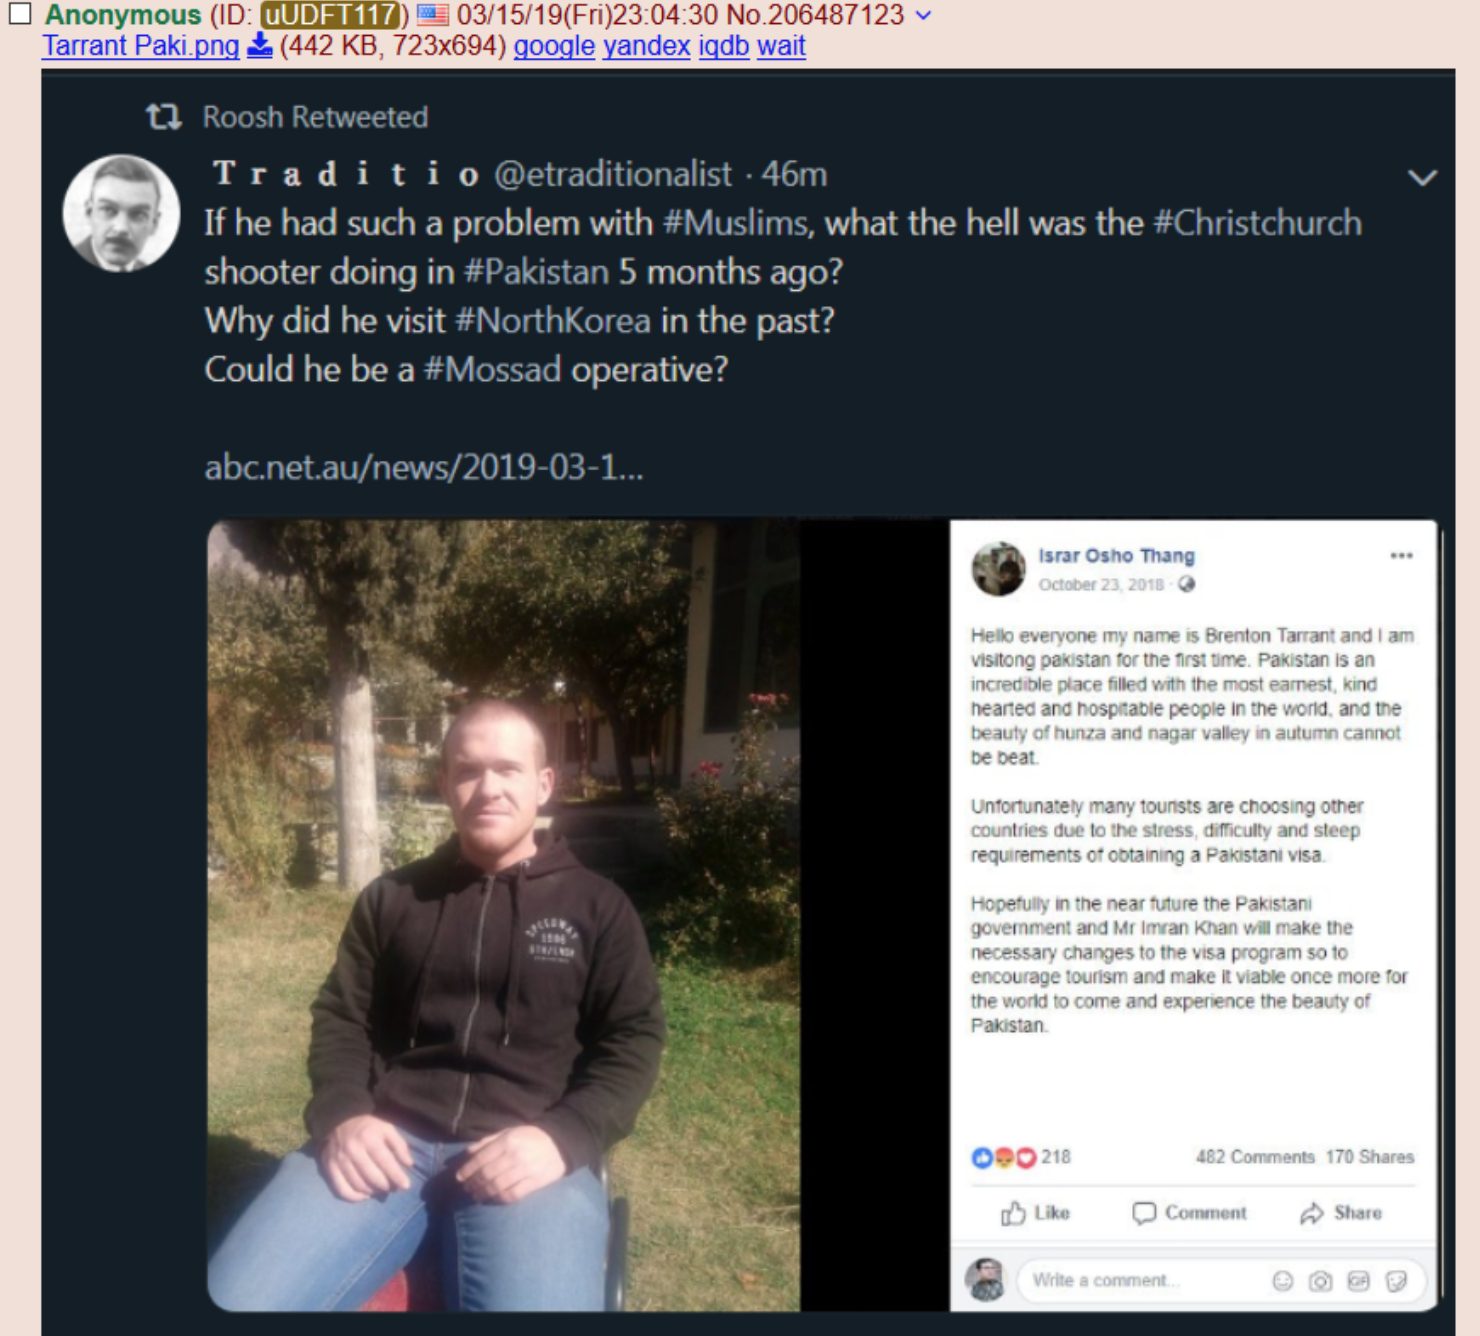1480x1336 pixels.
Task: Search image with yandex link
Action: (647, 46)
